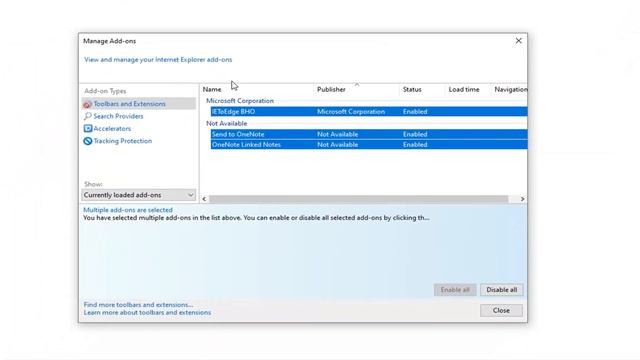Select the IEToEdge BHO add-on row
Viewport: 640px width, 360px height.
[369, 111]
